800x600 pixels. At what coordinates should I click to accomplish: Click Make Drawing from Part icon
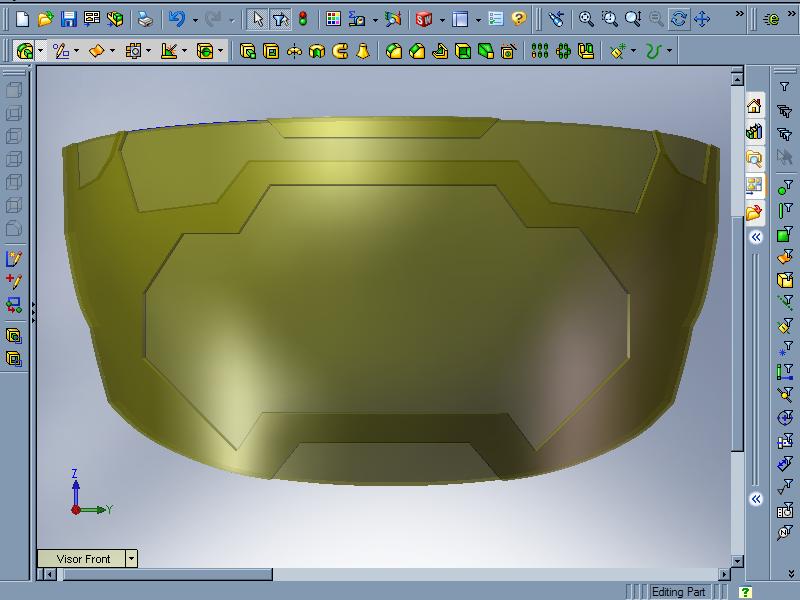tap(92, 19)
